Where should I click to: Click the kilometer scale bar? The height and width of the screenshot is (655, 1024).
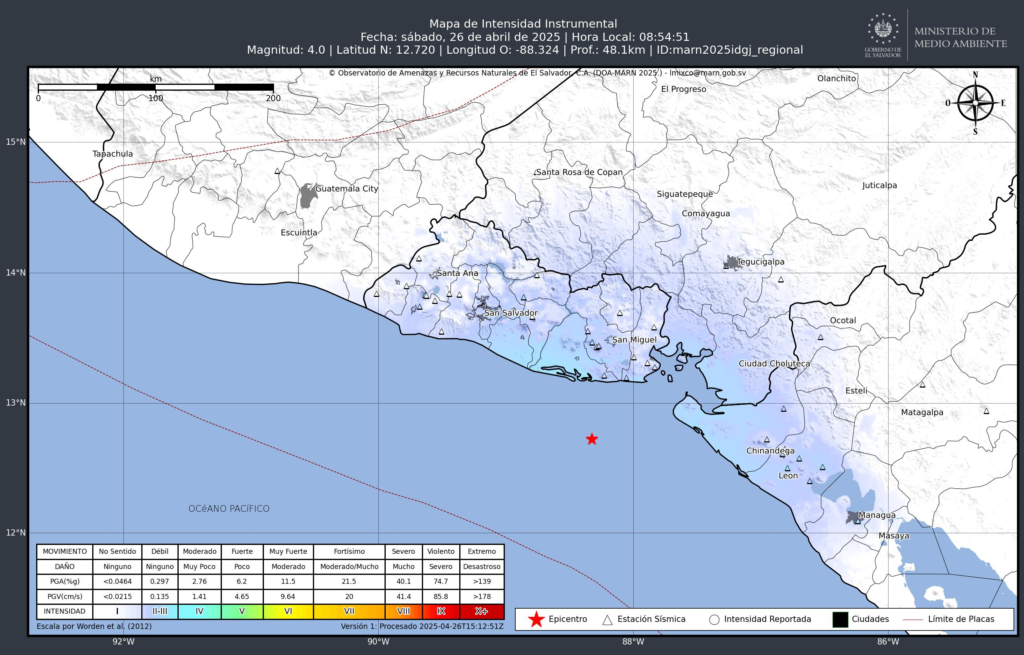point(155,87)
